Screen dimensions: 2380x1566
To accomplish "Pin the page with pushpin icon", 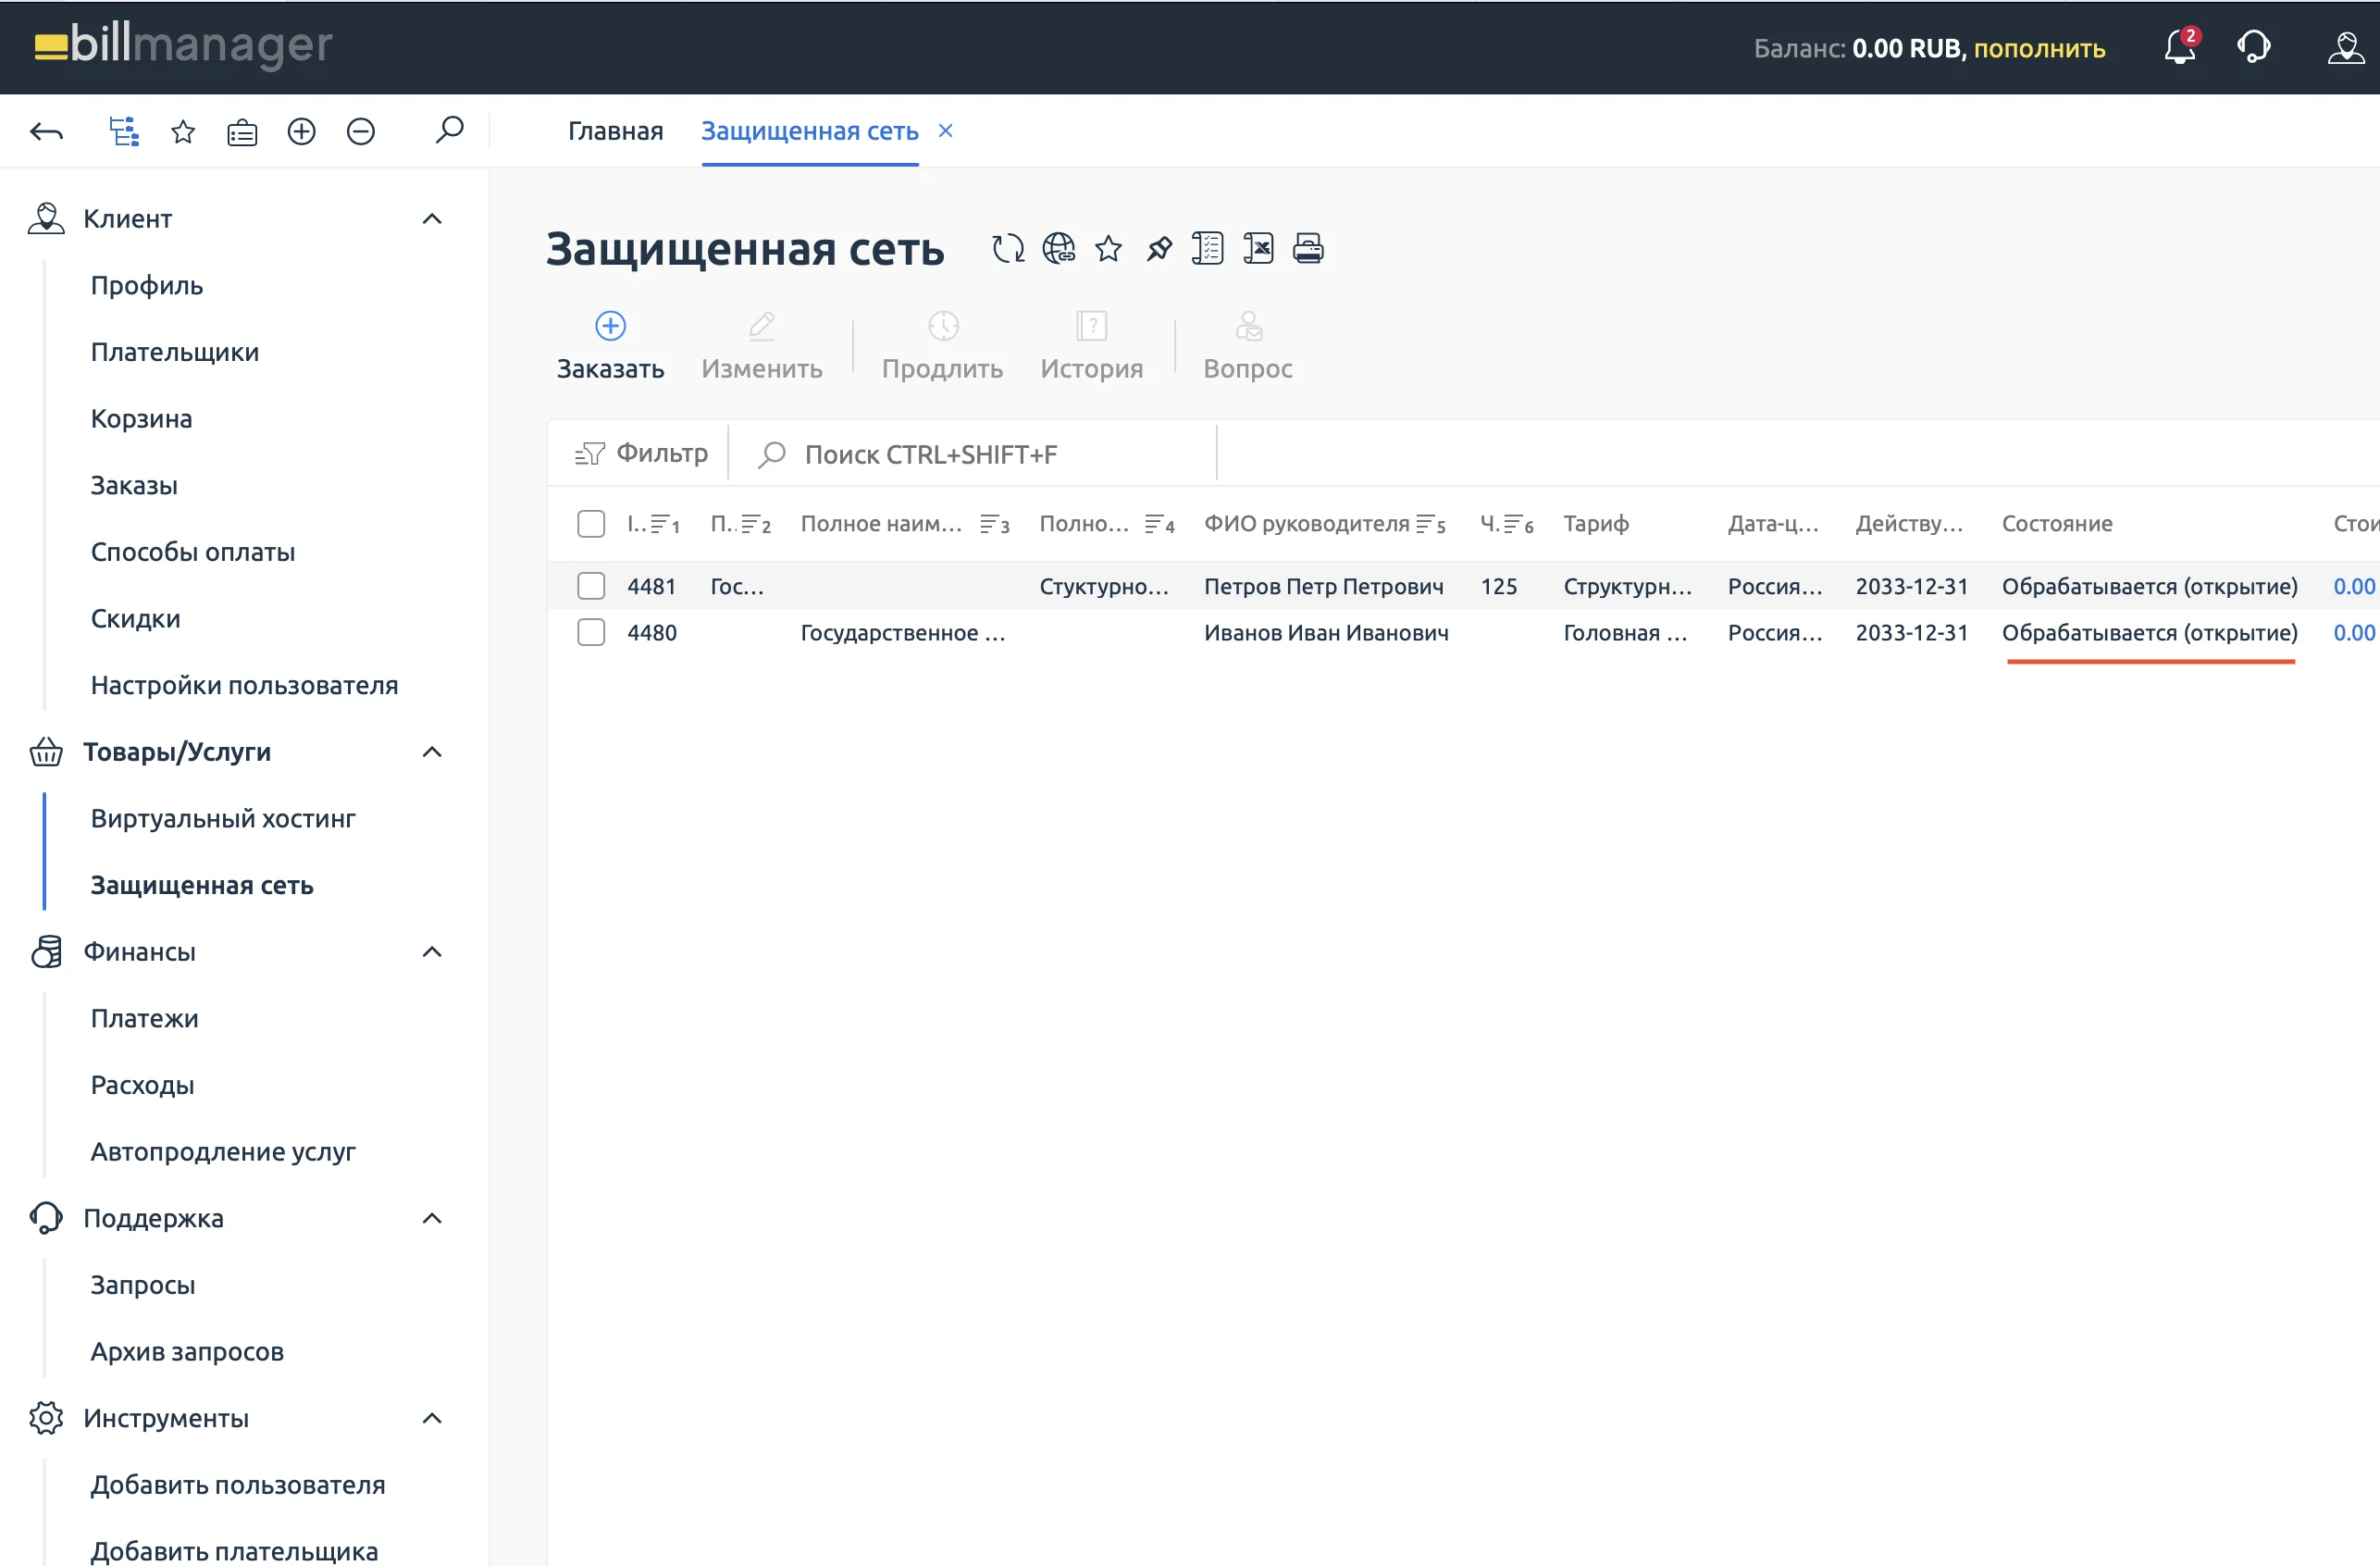I will pos(1159,248).
